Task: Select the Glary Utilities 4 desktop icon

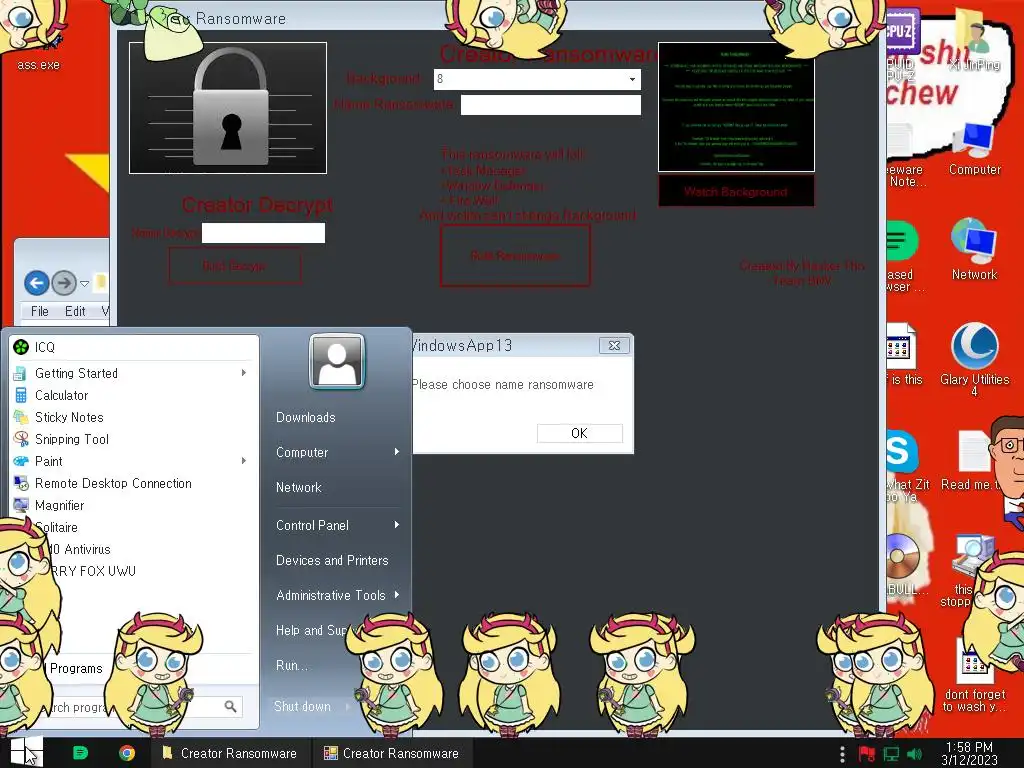Action: (x=974, y=359)
